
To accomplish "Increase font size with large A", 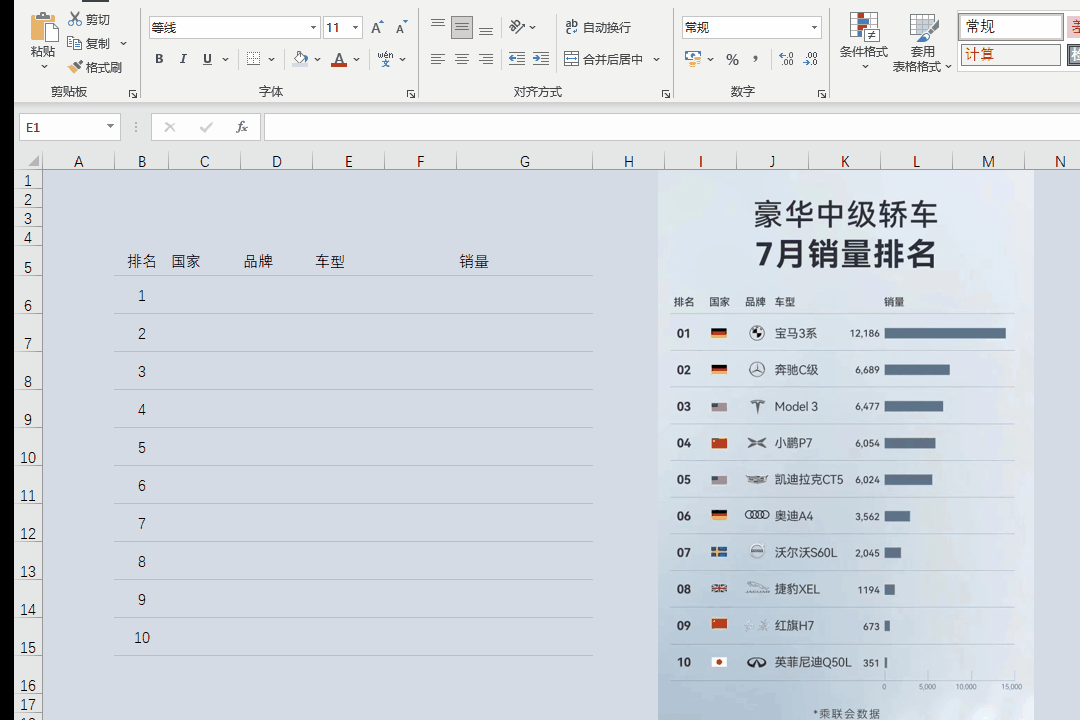I will pyautogui.click(x=377, y=28).
